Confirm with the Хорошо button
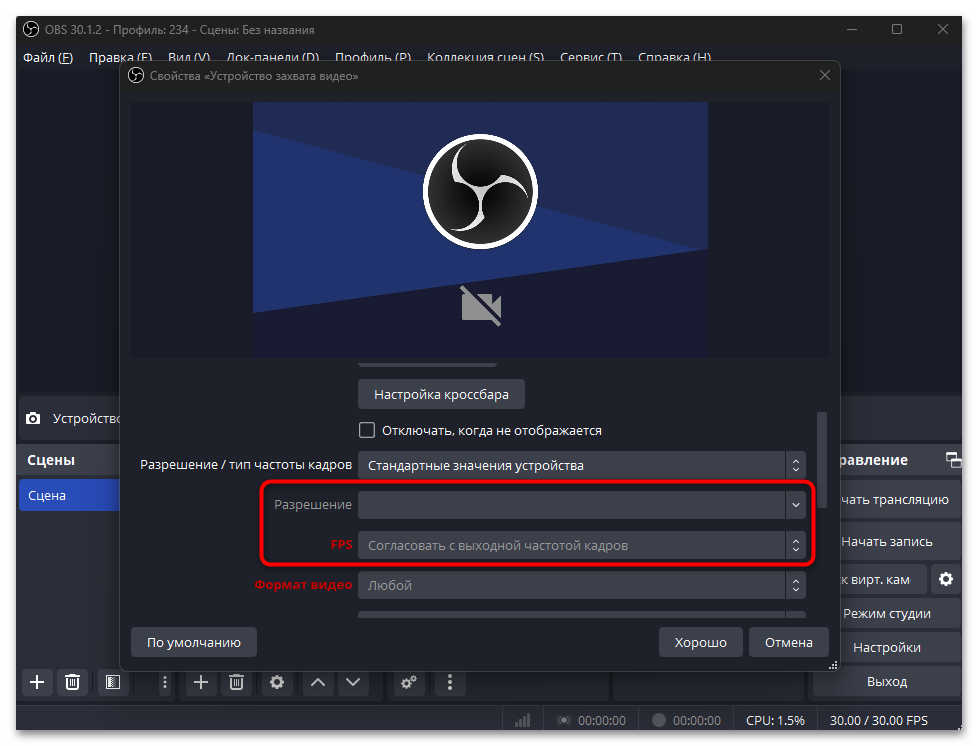978x746 pixels. pos(700,642)
